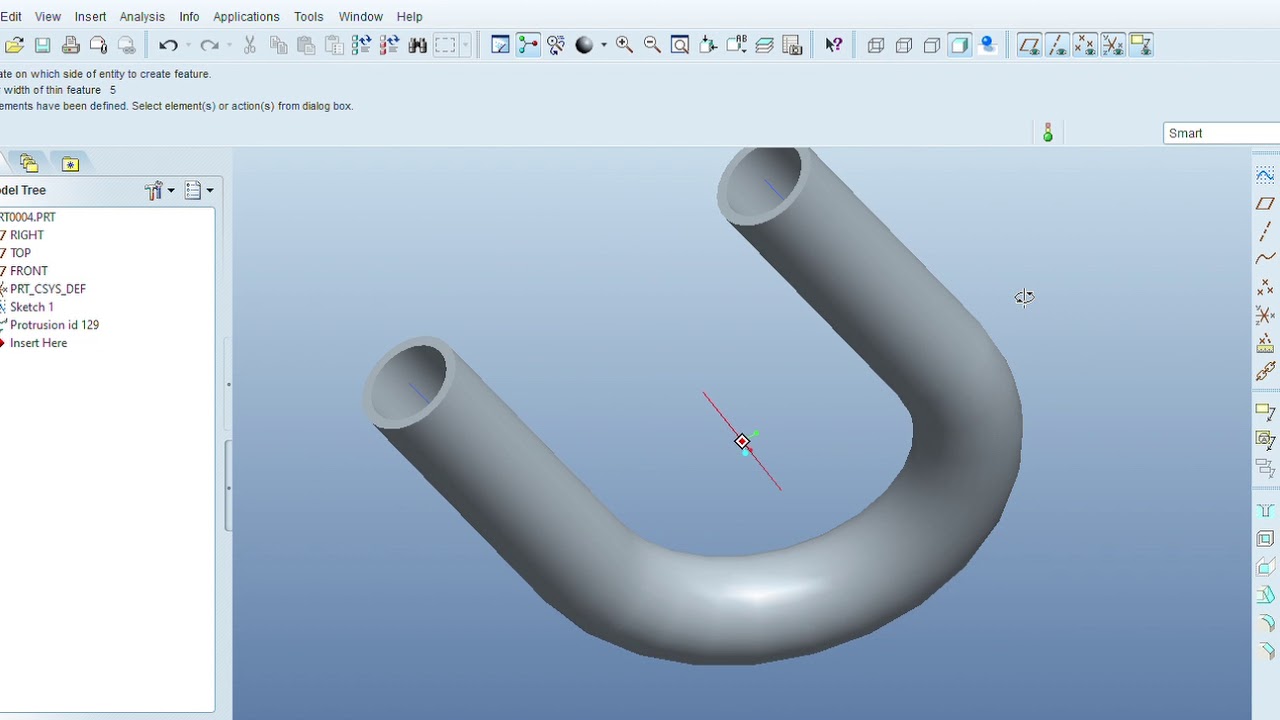Select FRONT datum plane in tree
Screen dimensions: 1280x720
pyautogui.click(x=28, y=271)
